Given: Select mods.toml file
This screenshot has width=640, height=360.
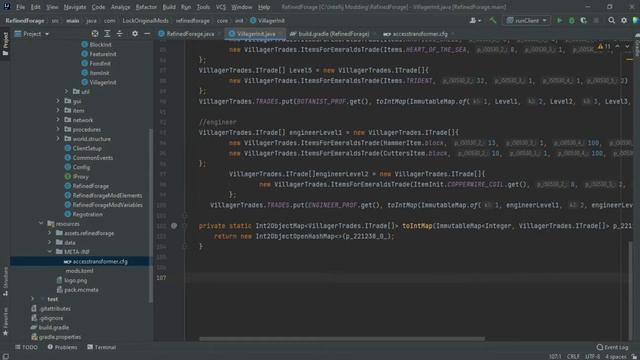Looking at the screenshot, I should pyautogui.click(x=79, y=271).
